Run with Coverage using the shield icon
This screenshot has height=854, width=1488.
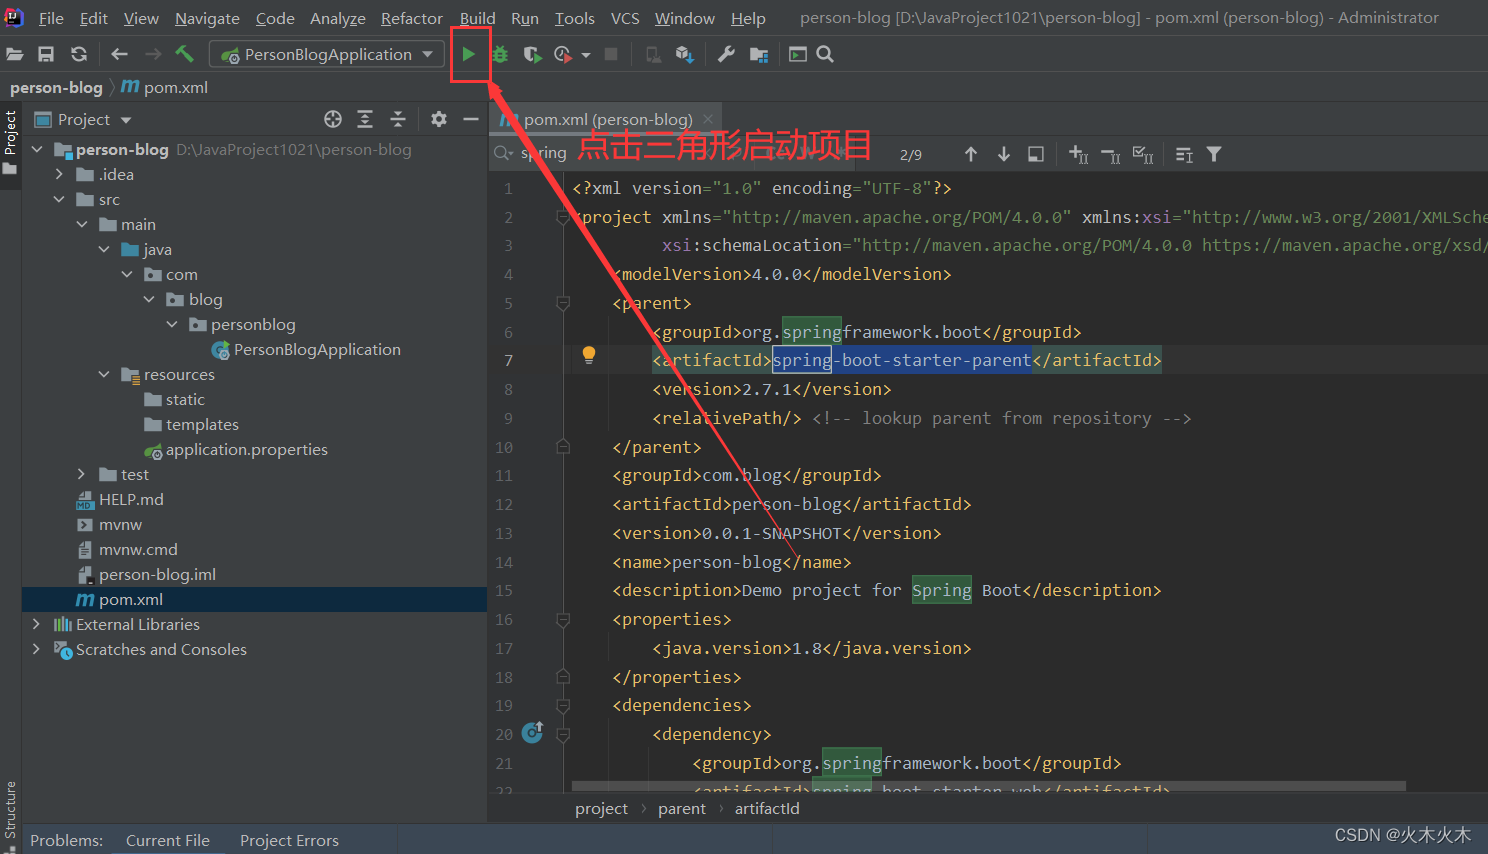pyautogui.click(x=532, y=54)
